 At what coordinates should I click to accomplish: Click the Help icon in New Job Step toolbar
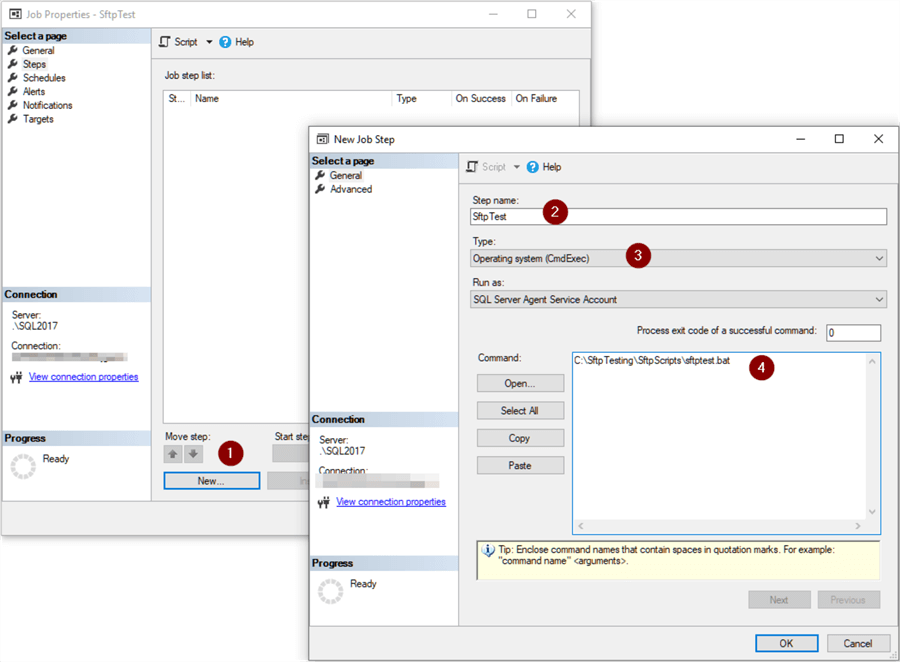click(533, 167)
